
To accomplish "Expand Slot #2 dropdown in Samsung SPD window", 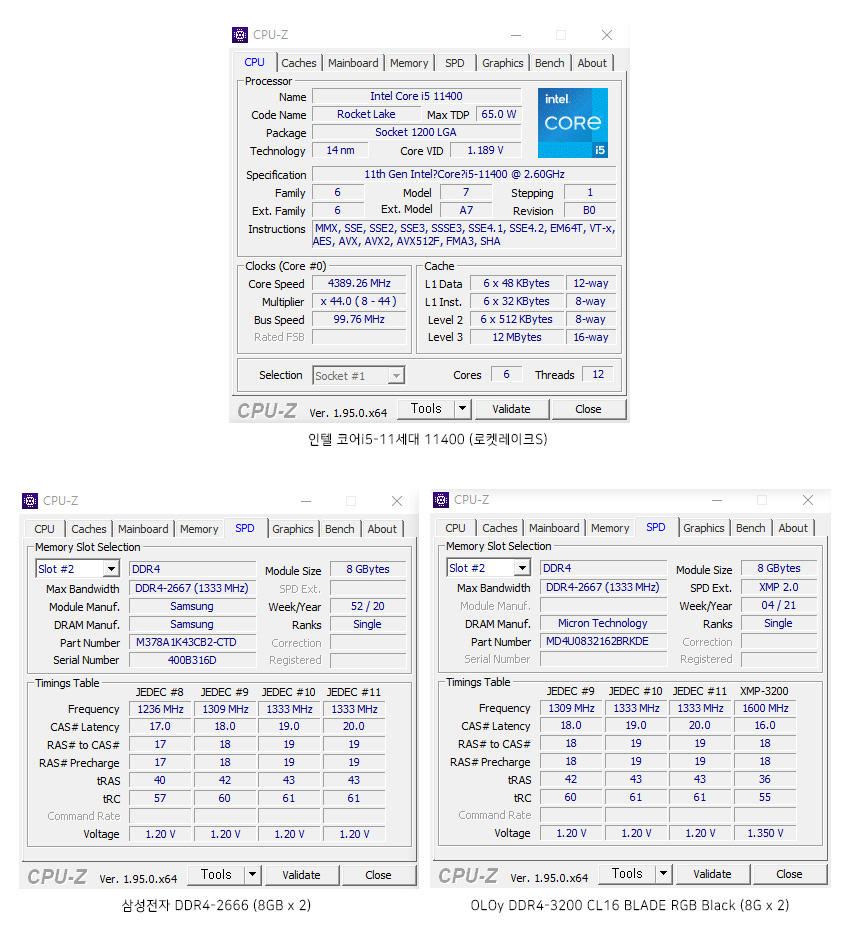I will pos(111,569).
